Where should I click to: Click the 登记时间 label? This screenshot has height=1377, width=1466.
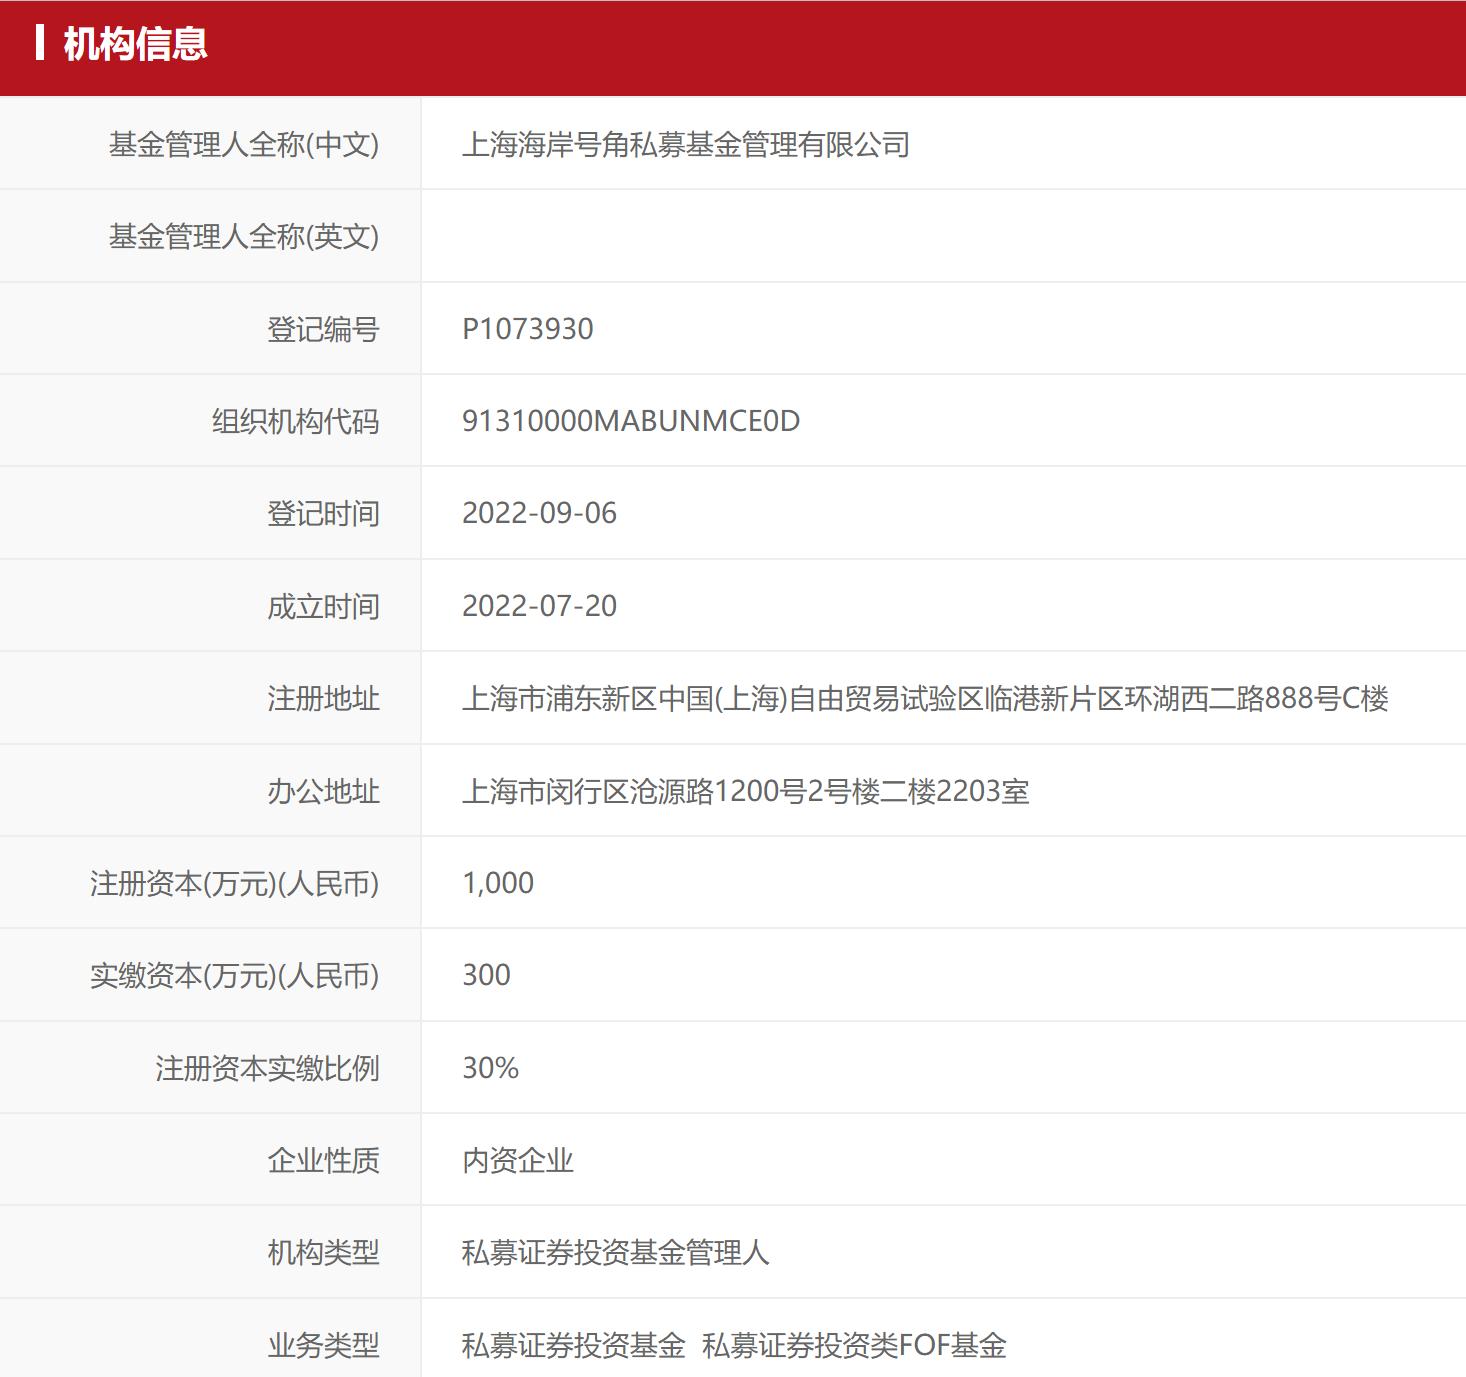click(323, 514)
